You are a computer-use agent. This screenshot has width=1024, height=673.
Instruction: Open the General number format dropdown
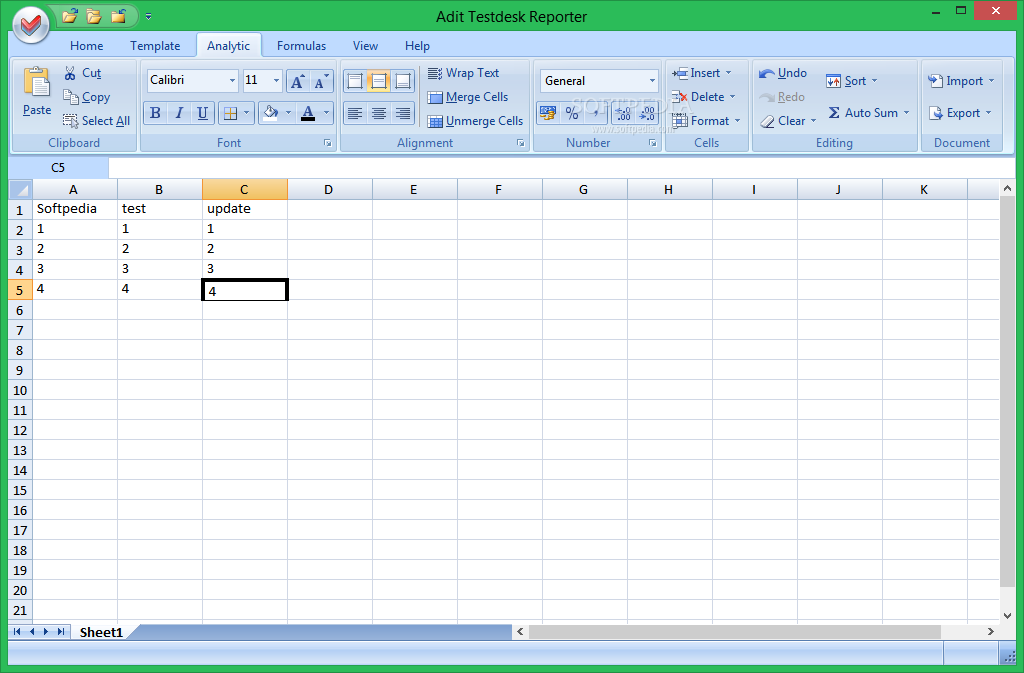pos(652,81)
